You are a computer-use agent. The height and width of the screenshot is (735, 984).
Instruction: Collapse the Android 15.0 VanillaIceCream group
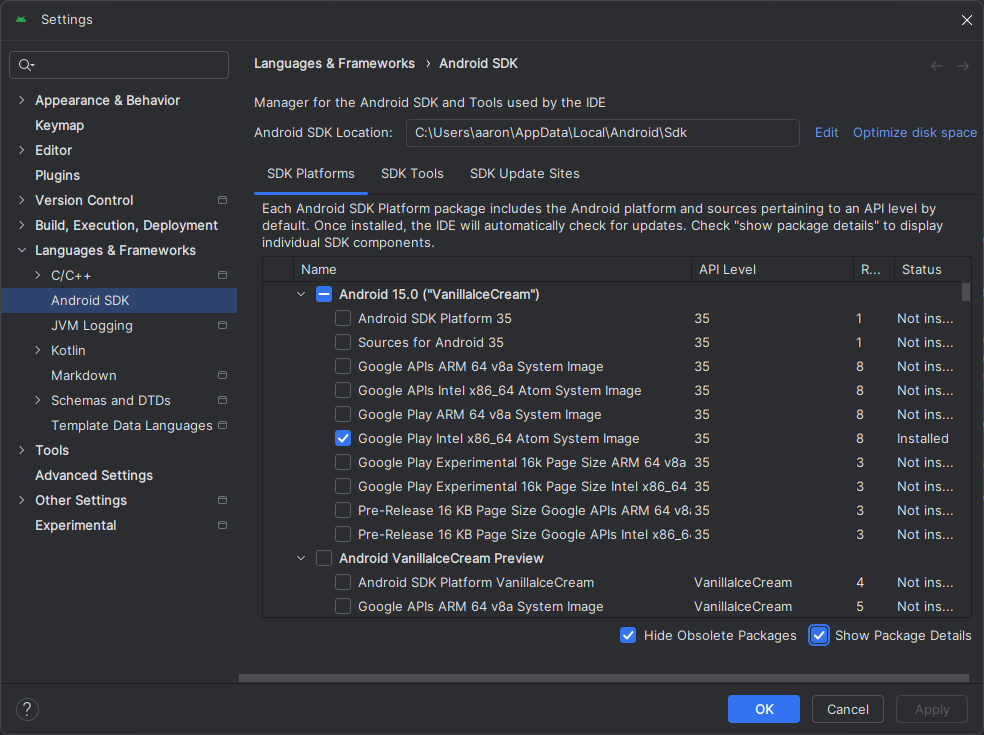click(301, 294)
